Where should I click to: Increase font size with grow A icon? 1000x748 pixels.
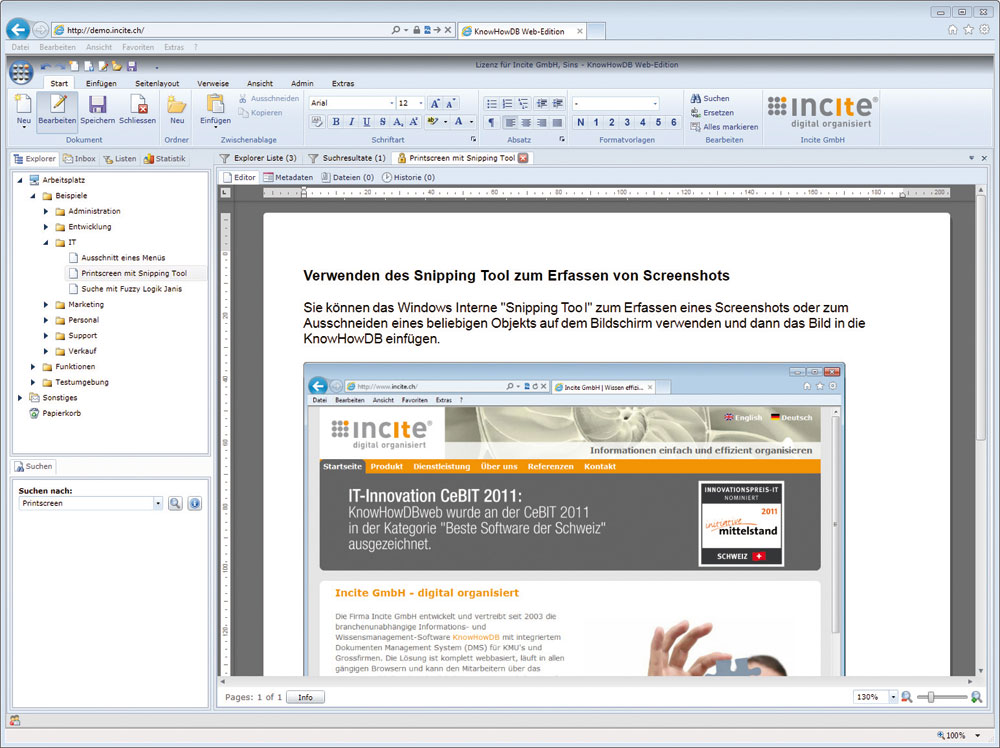[435, 103]
